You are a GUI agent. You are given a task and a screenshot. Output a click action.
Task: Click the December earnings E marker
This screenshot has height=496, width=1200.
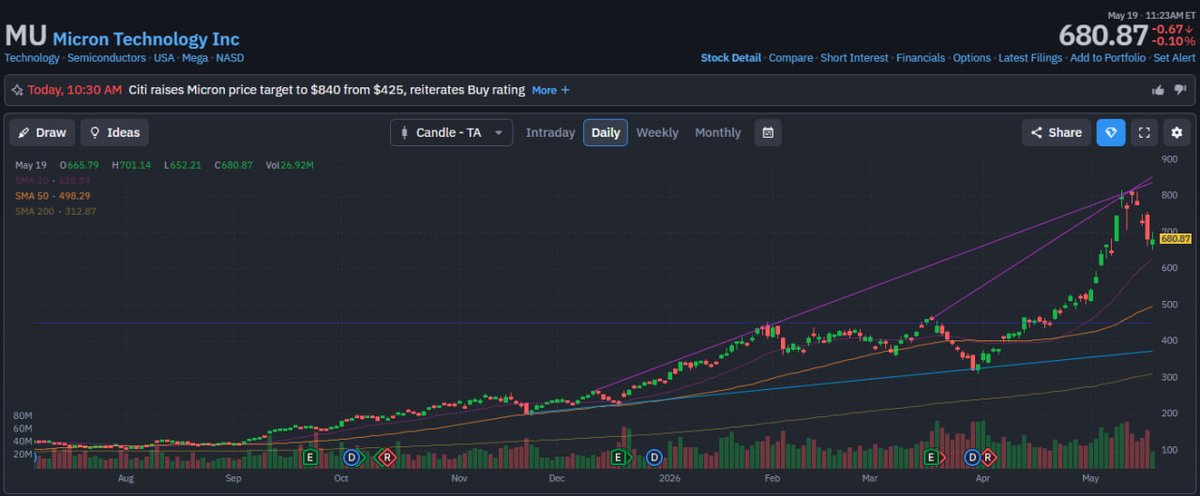tap(618, 457)
